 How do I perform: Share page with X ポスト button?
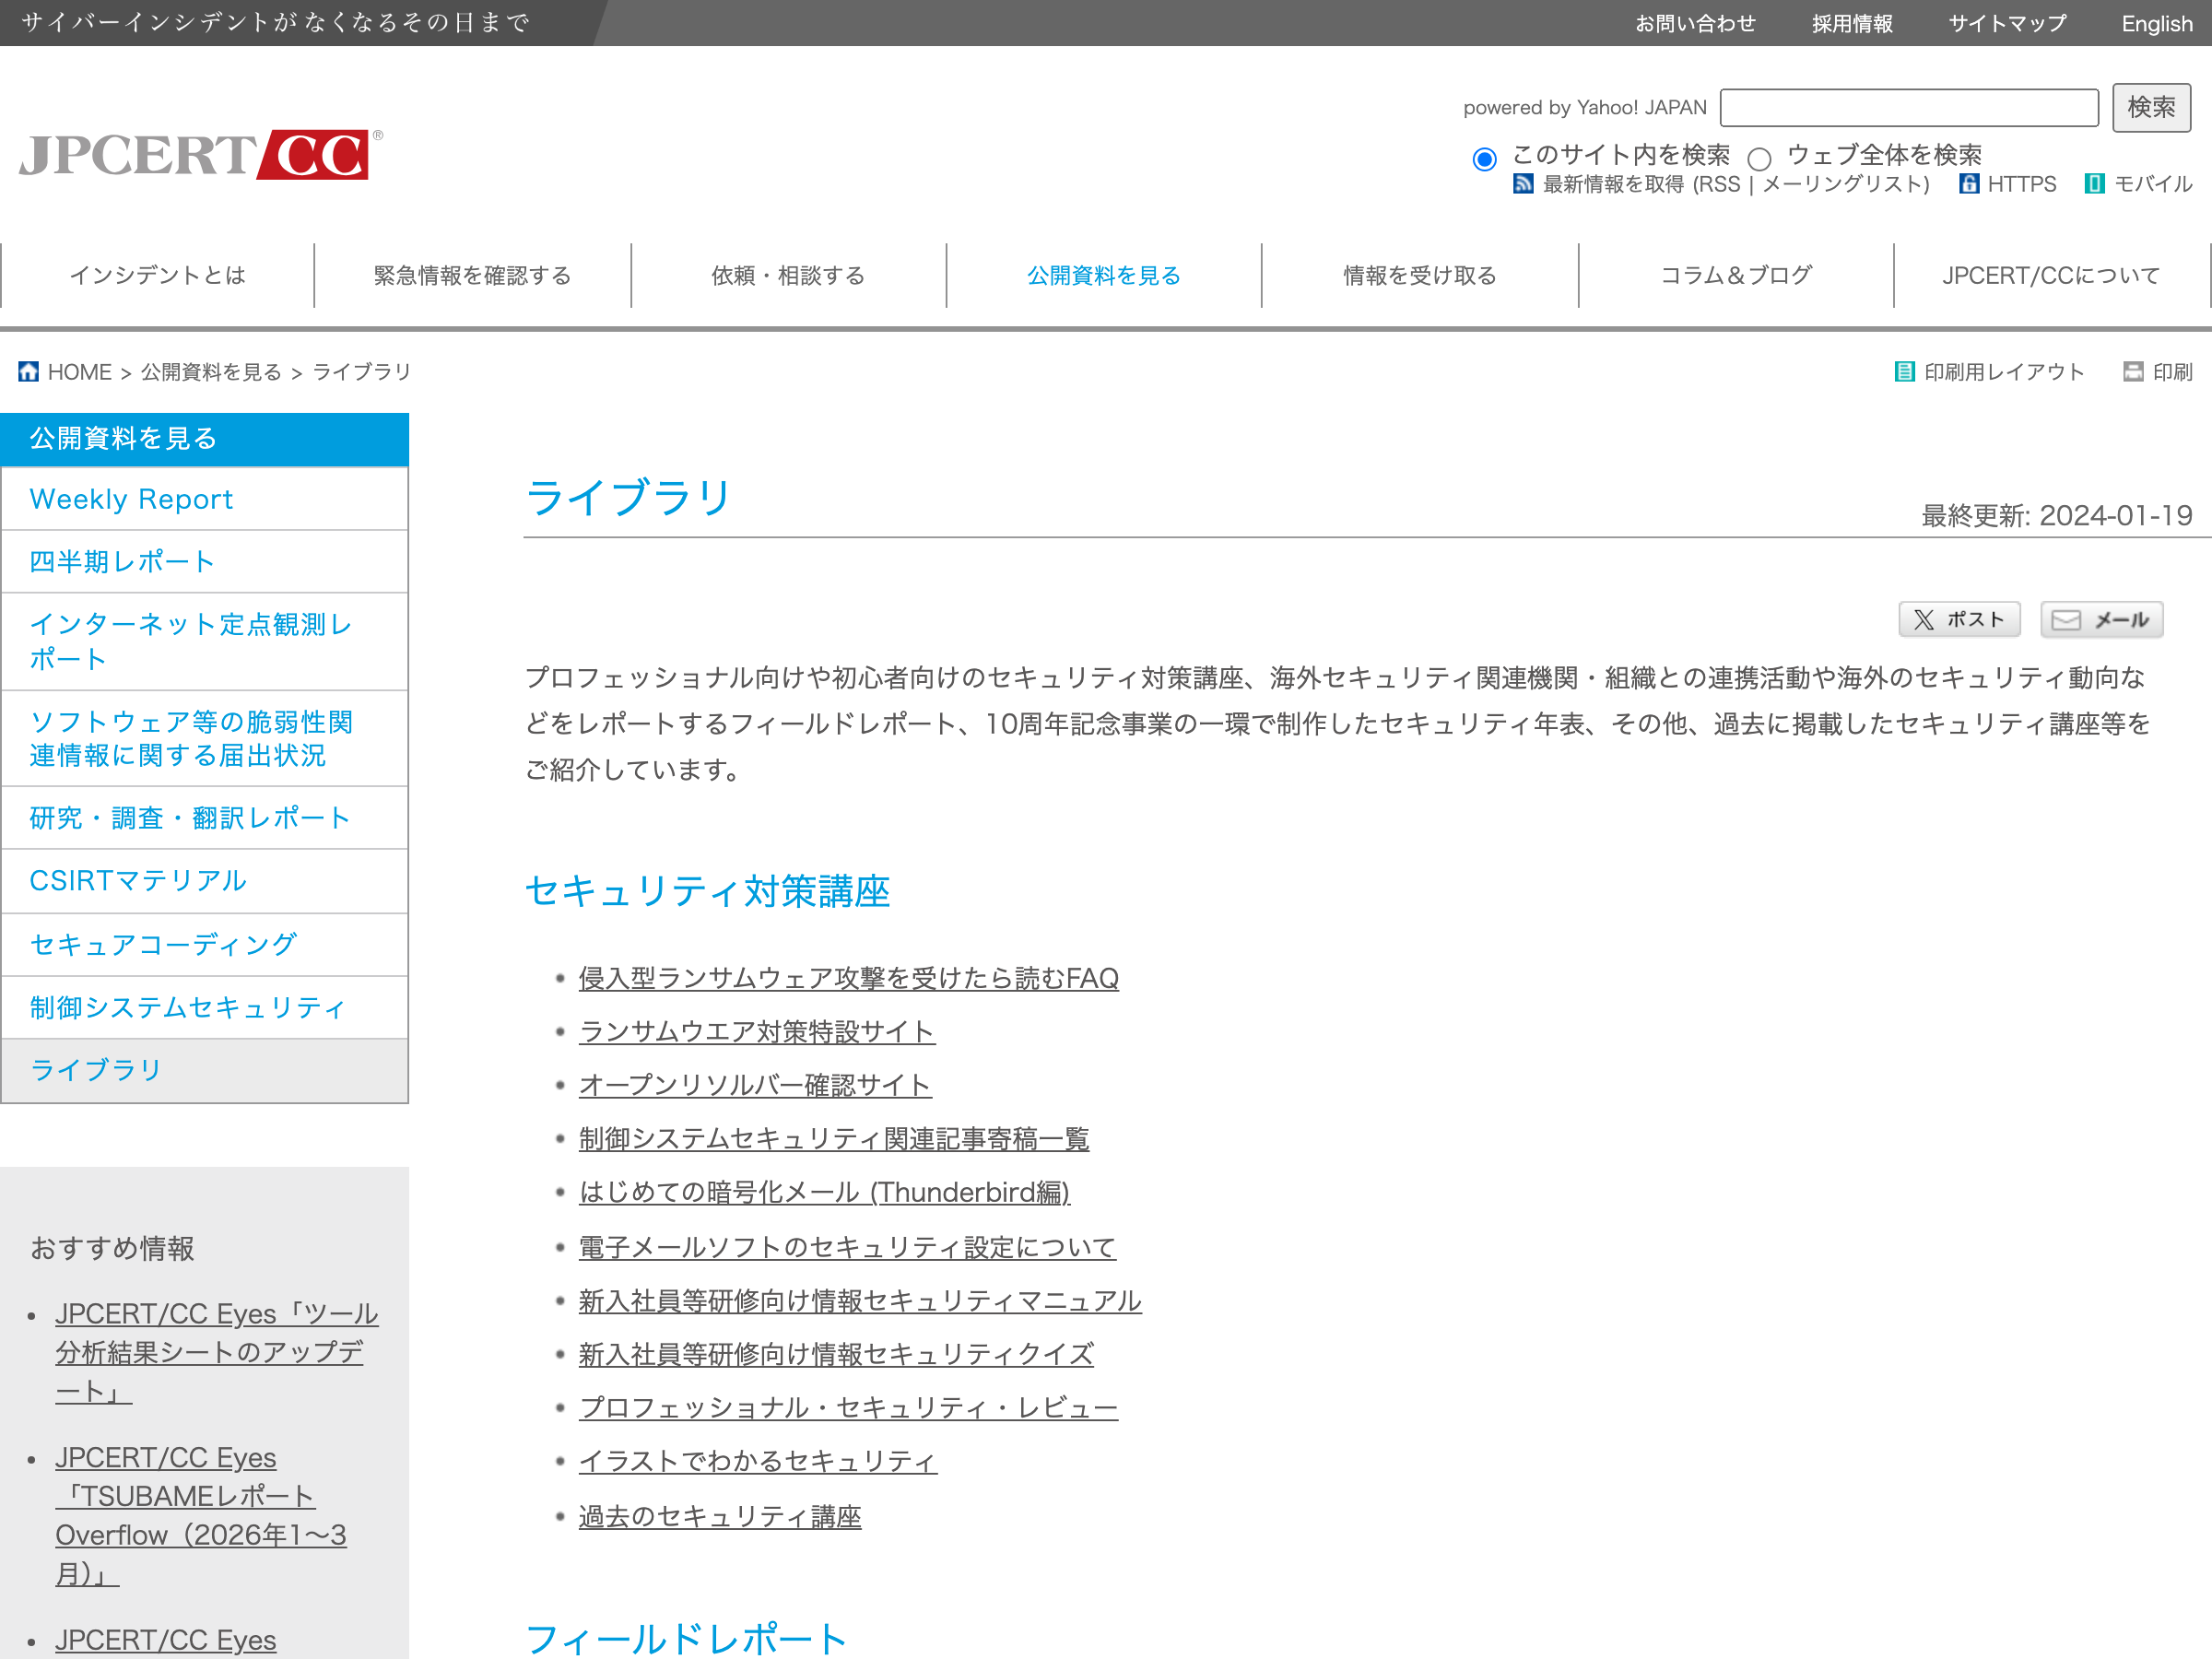[x=1959, y=620]
